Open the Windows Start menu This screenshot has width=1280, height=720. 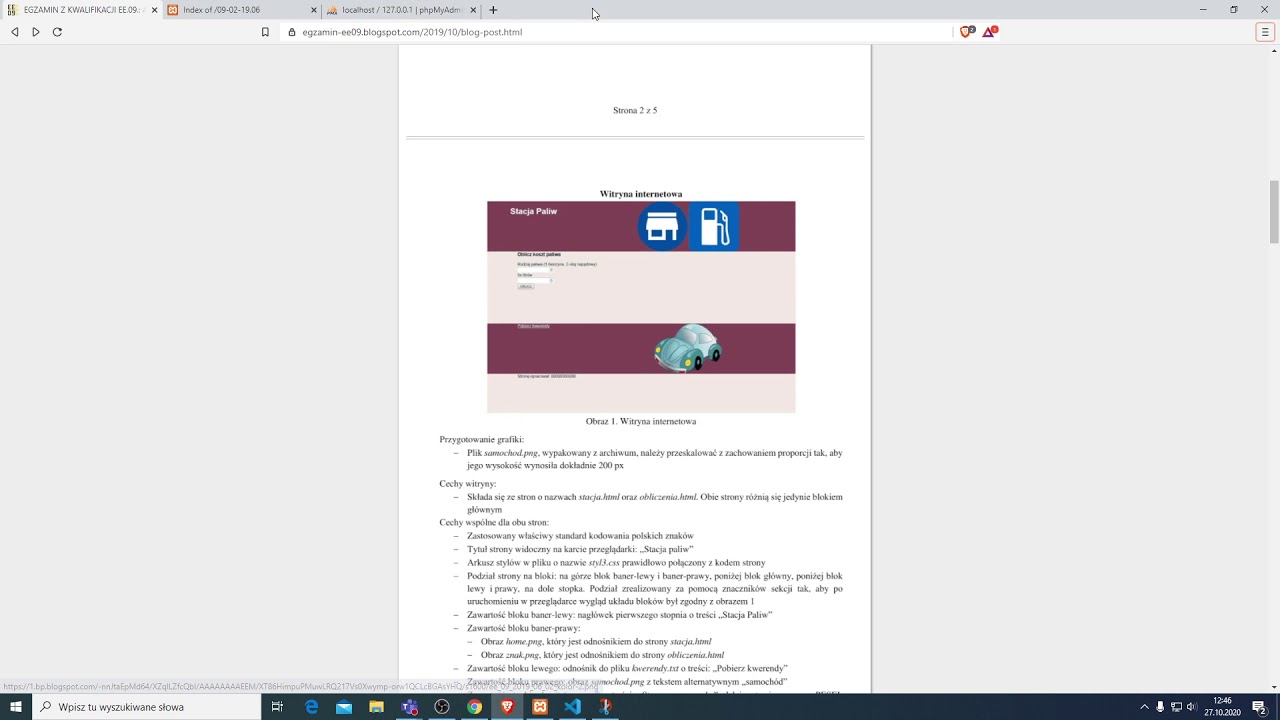tap(16, 707)
